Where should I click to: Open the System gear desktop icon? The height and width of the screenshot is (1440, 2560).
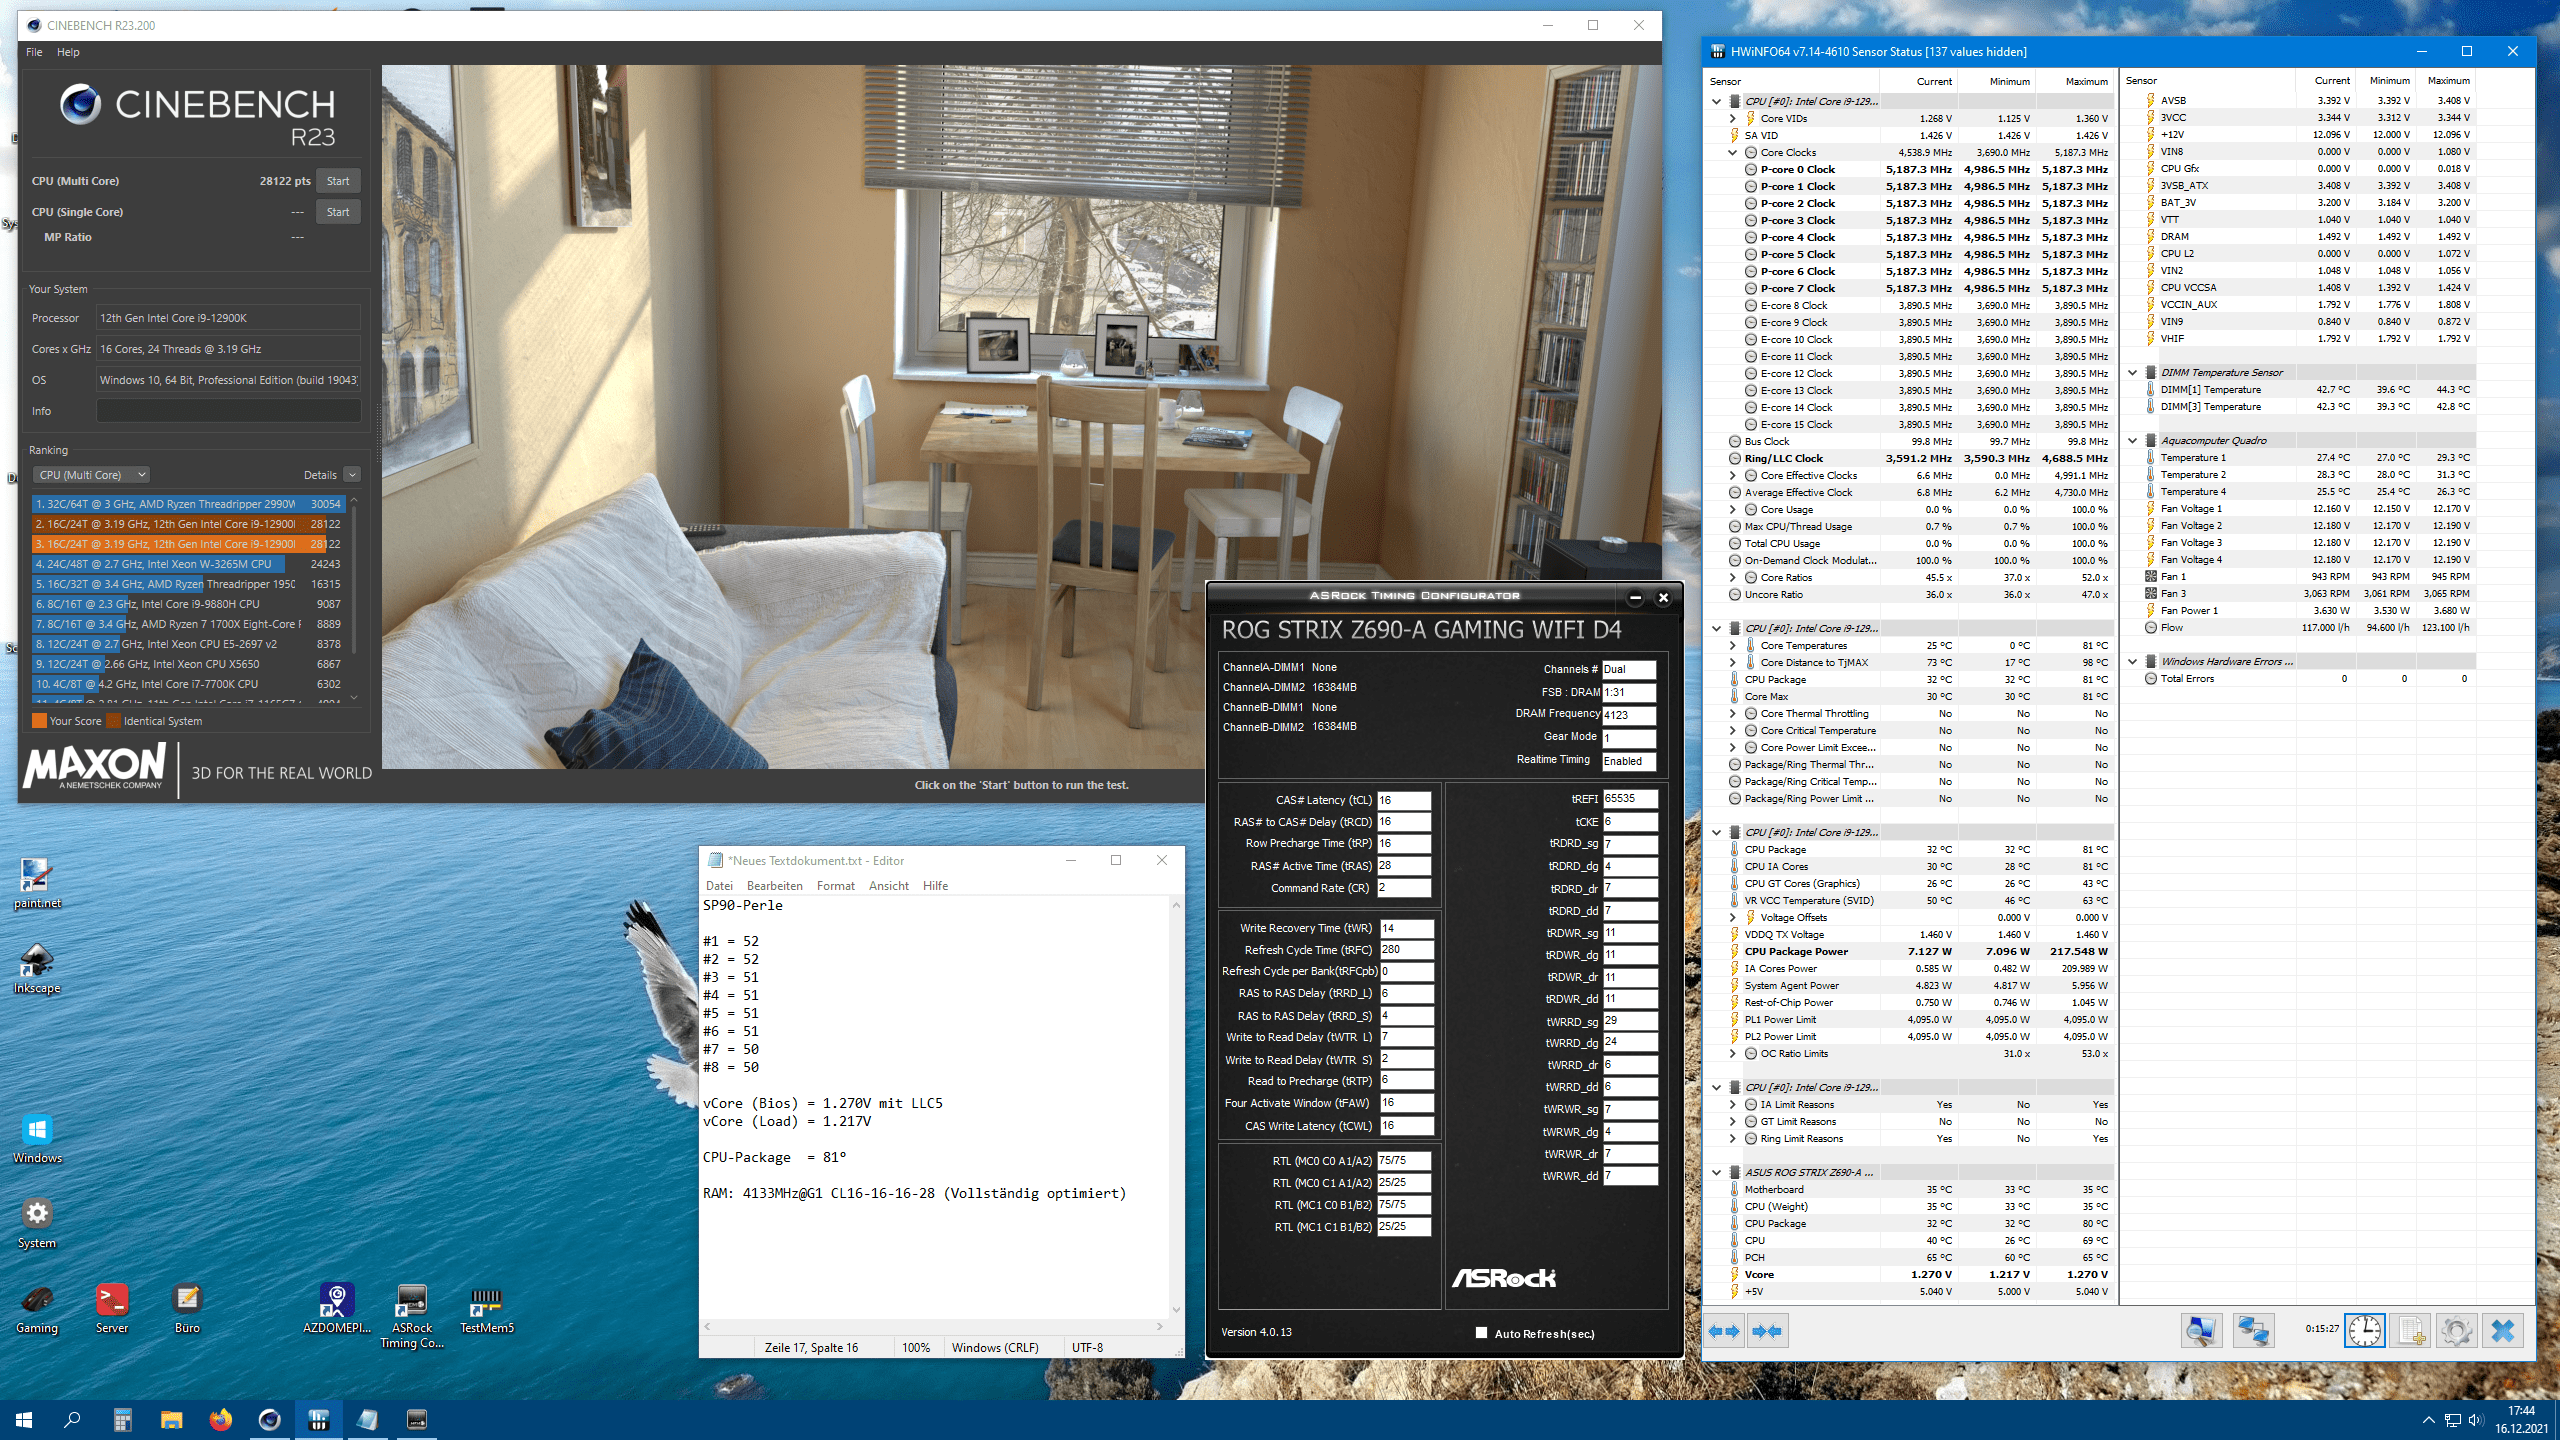(x=37, y=1223)
